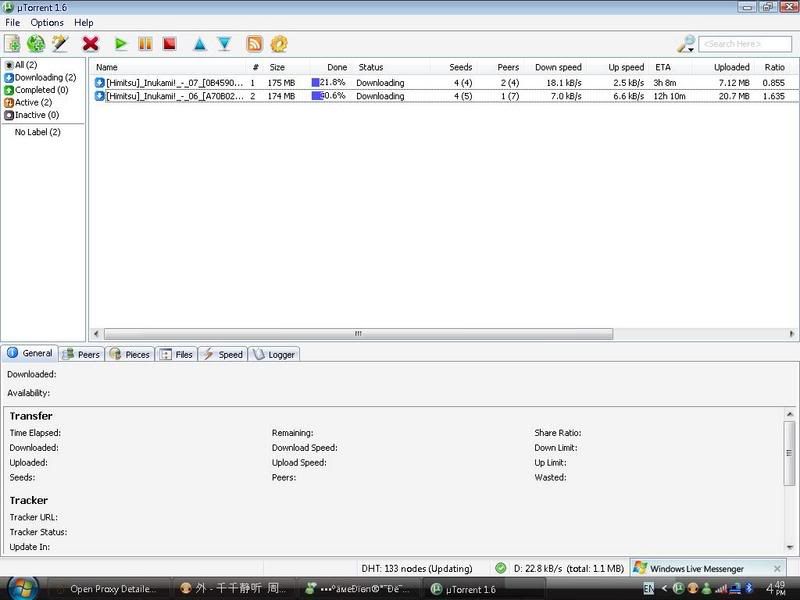Switch to the Files tab
This screenshot has width=800, height=600.
(x=176, y=355)
